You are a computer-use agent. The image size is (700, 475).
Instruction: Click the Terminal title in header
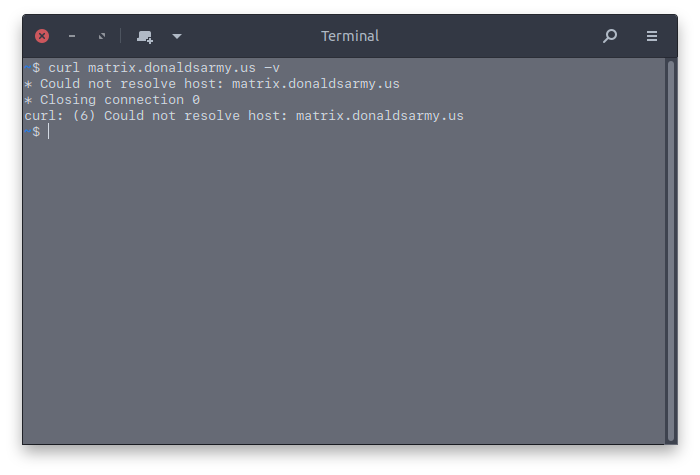click(x=350, y=36)
